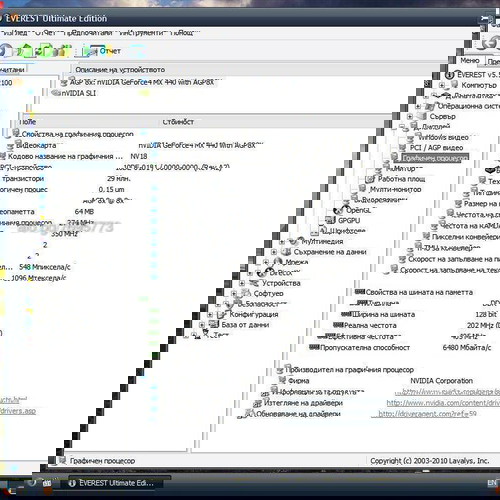The image size is (500, 500).
Task: Click the Видеокарта field row
Action: coord(136,146)
